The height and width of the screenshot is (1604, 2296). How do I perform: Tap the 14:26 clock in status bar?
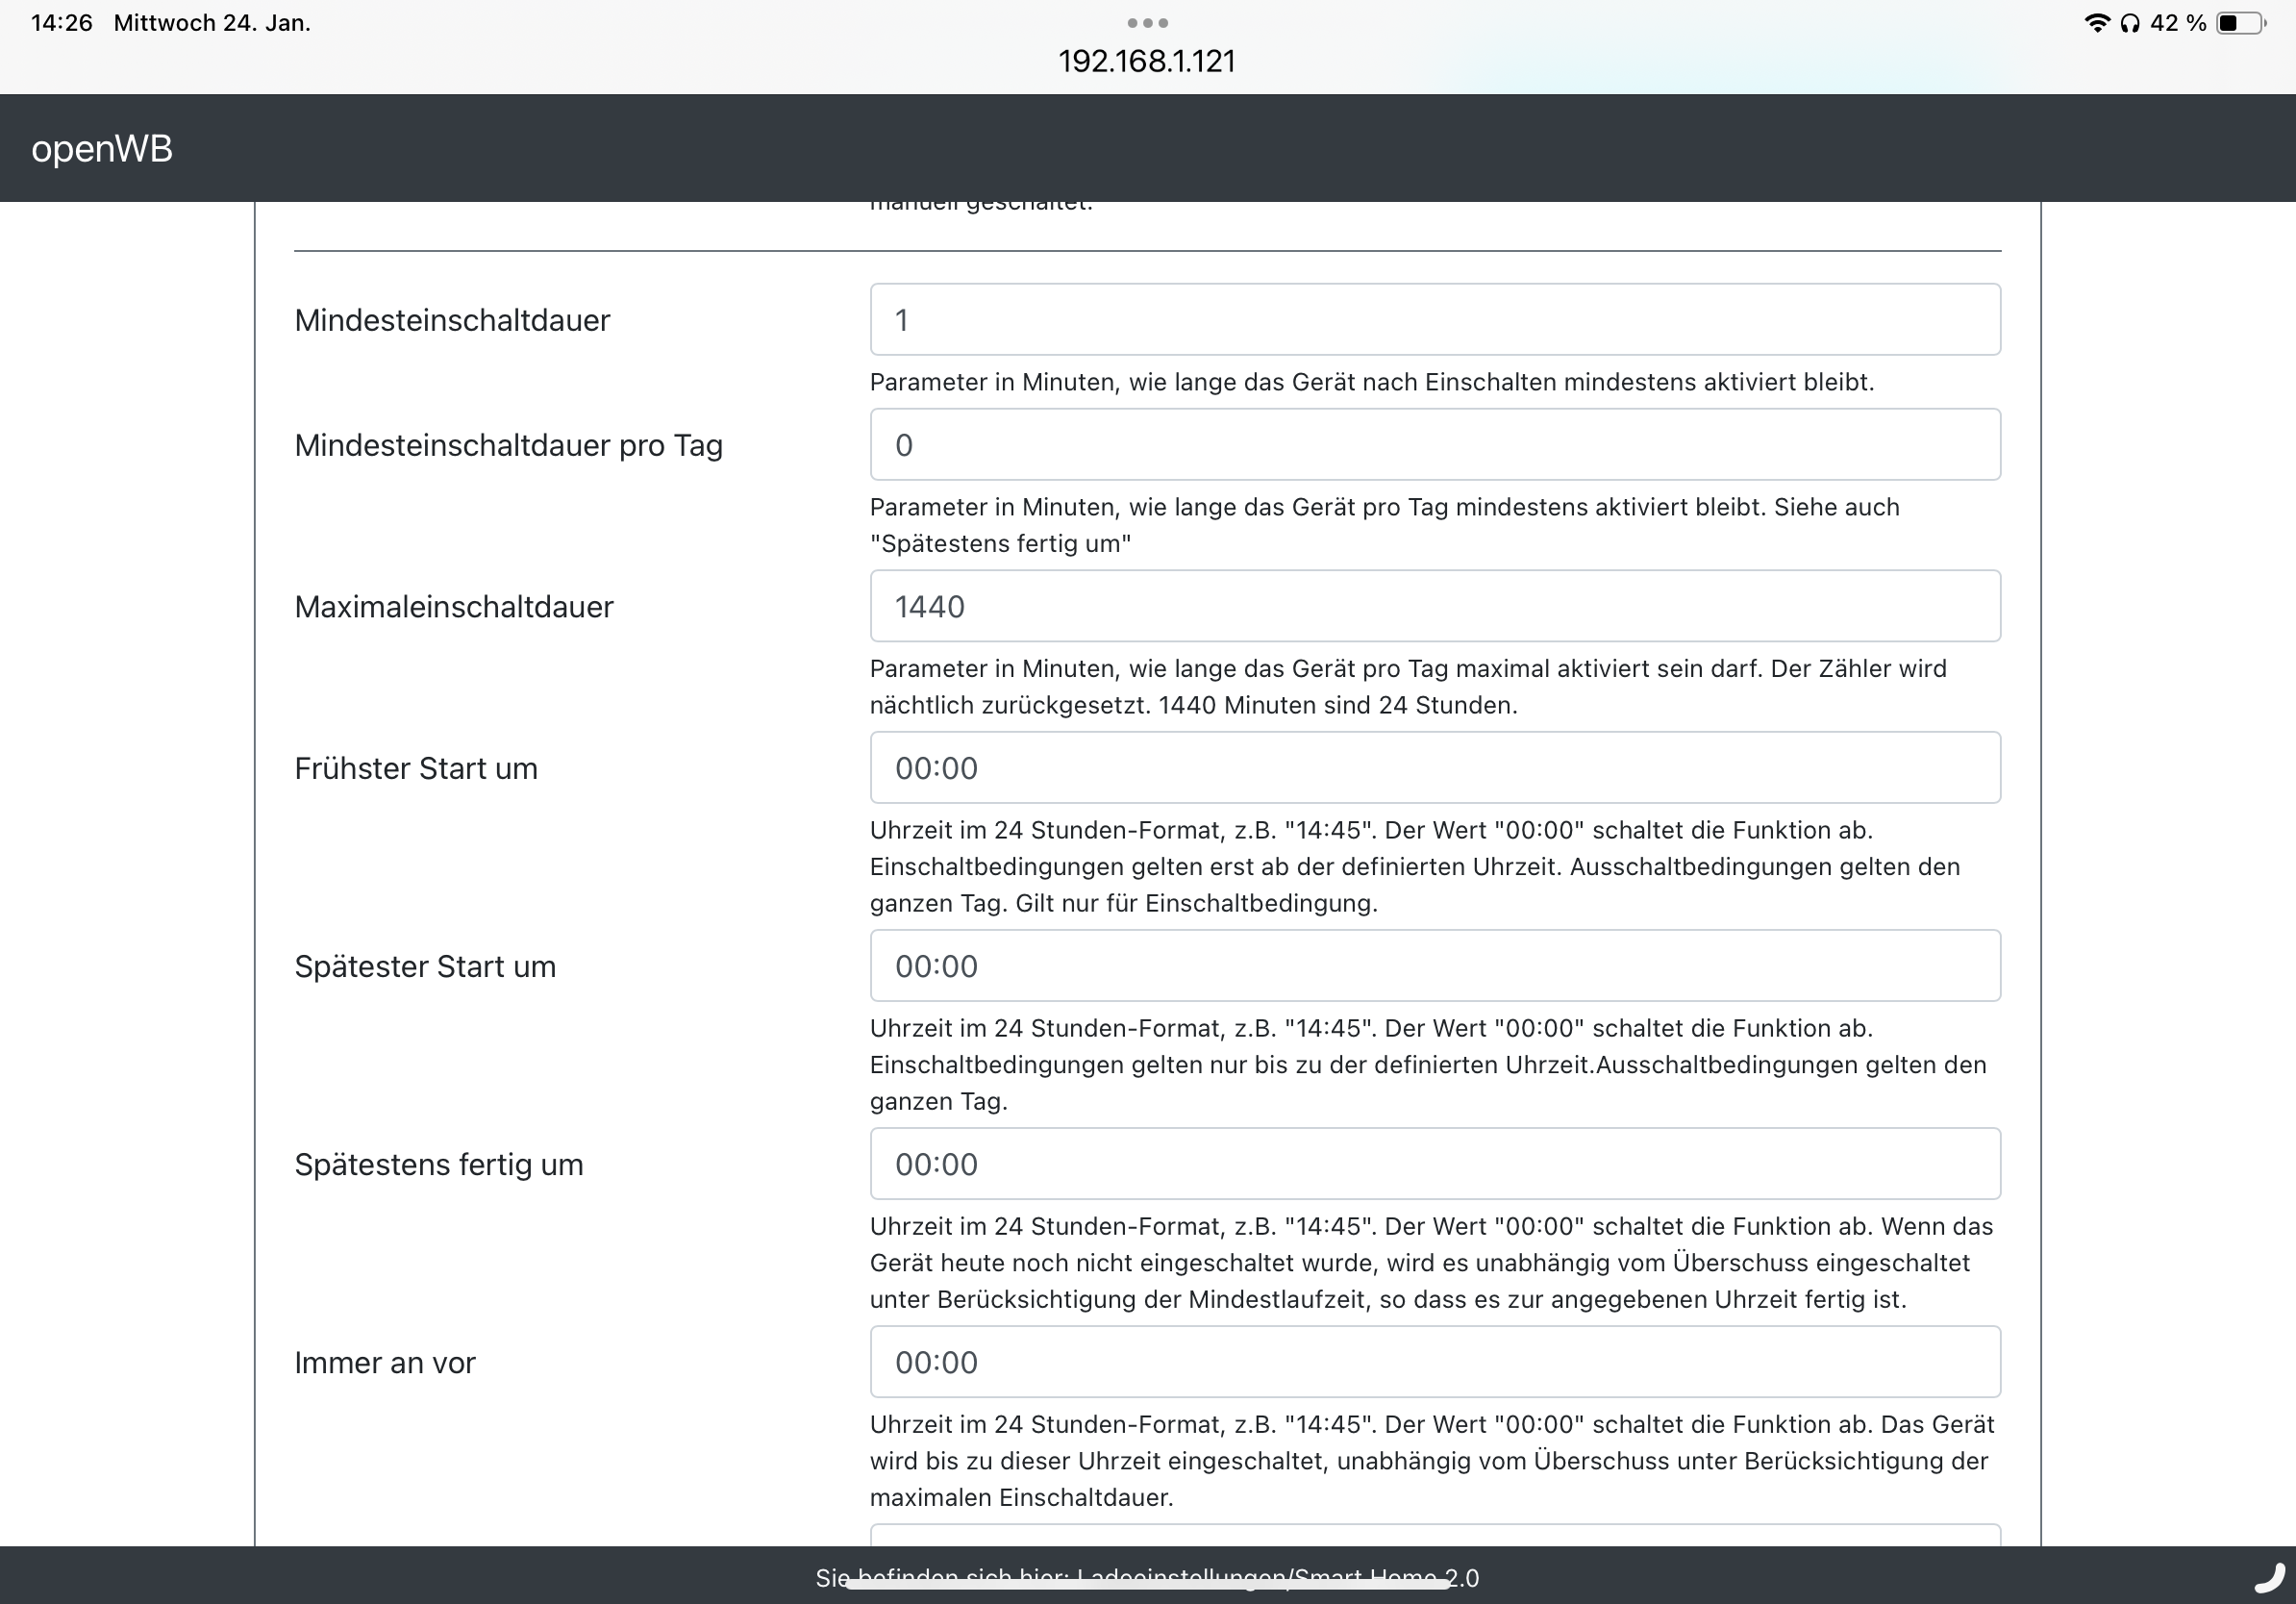coord(62,23)
